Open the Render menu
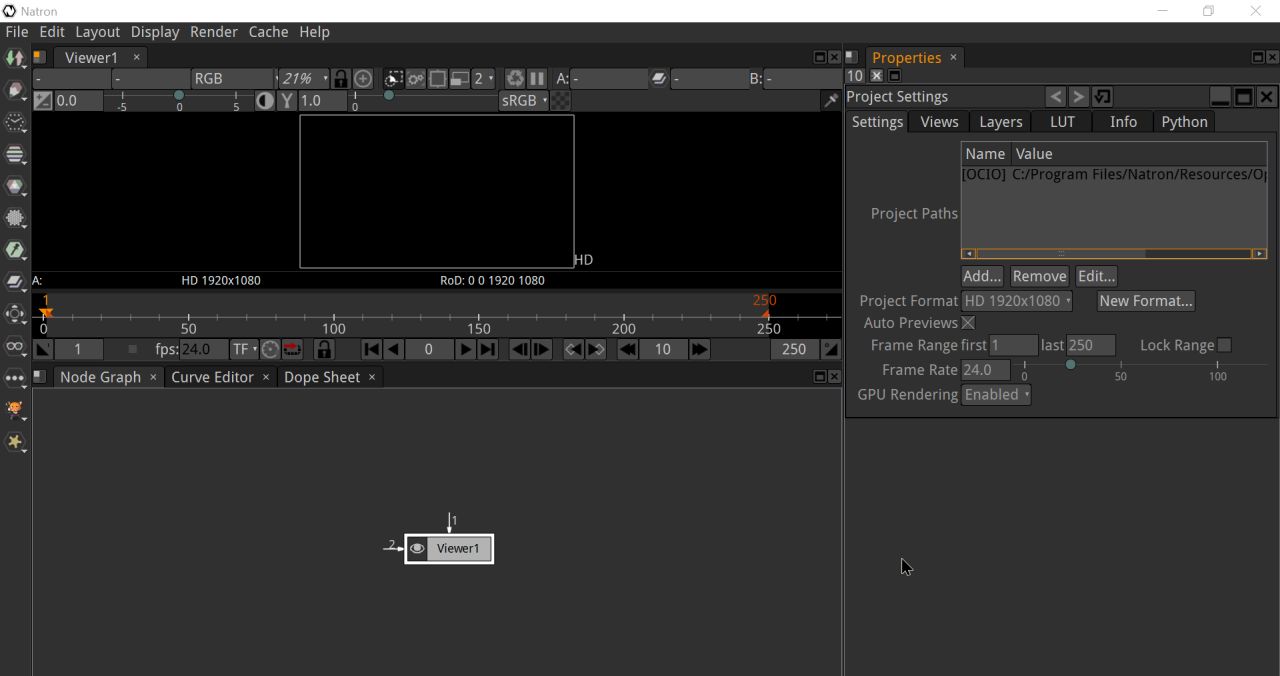This screenshot has height=676, width=1280. pos(213,31)
